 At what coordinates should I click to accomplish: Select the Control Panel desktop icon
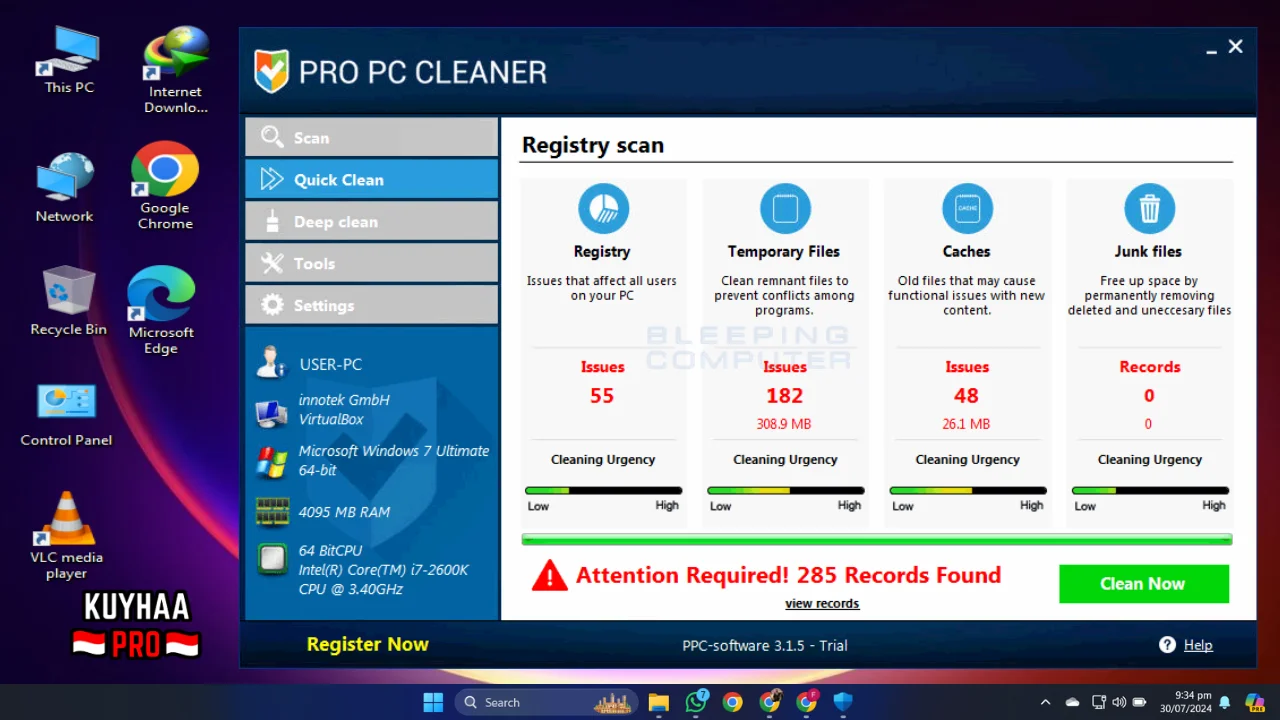click(x=66, y=414)
